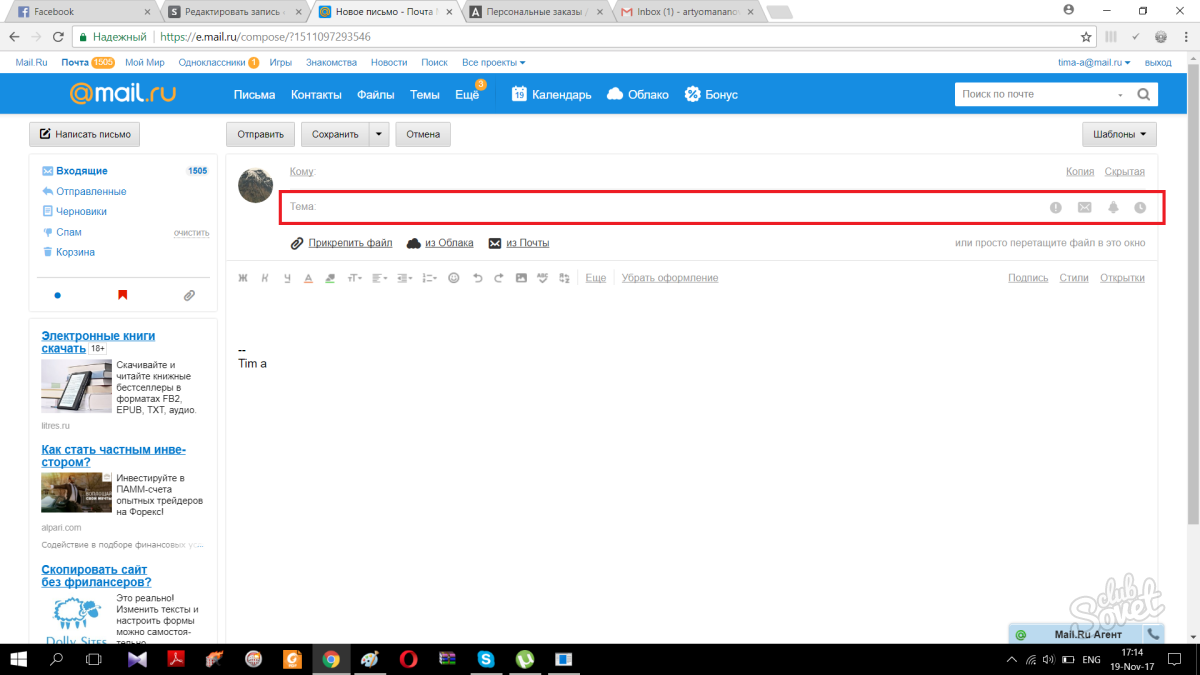
Task: Schedule delayed sending with clock icon
Action: tap(1140, 207)
